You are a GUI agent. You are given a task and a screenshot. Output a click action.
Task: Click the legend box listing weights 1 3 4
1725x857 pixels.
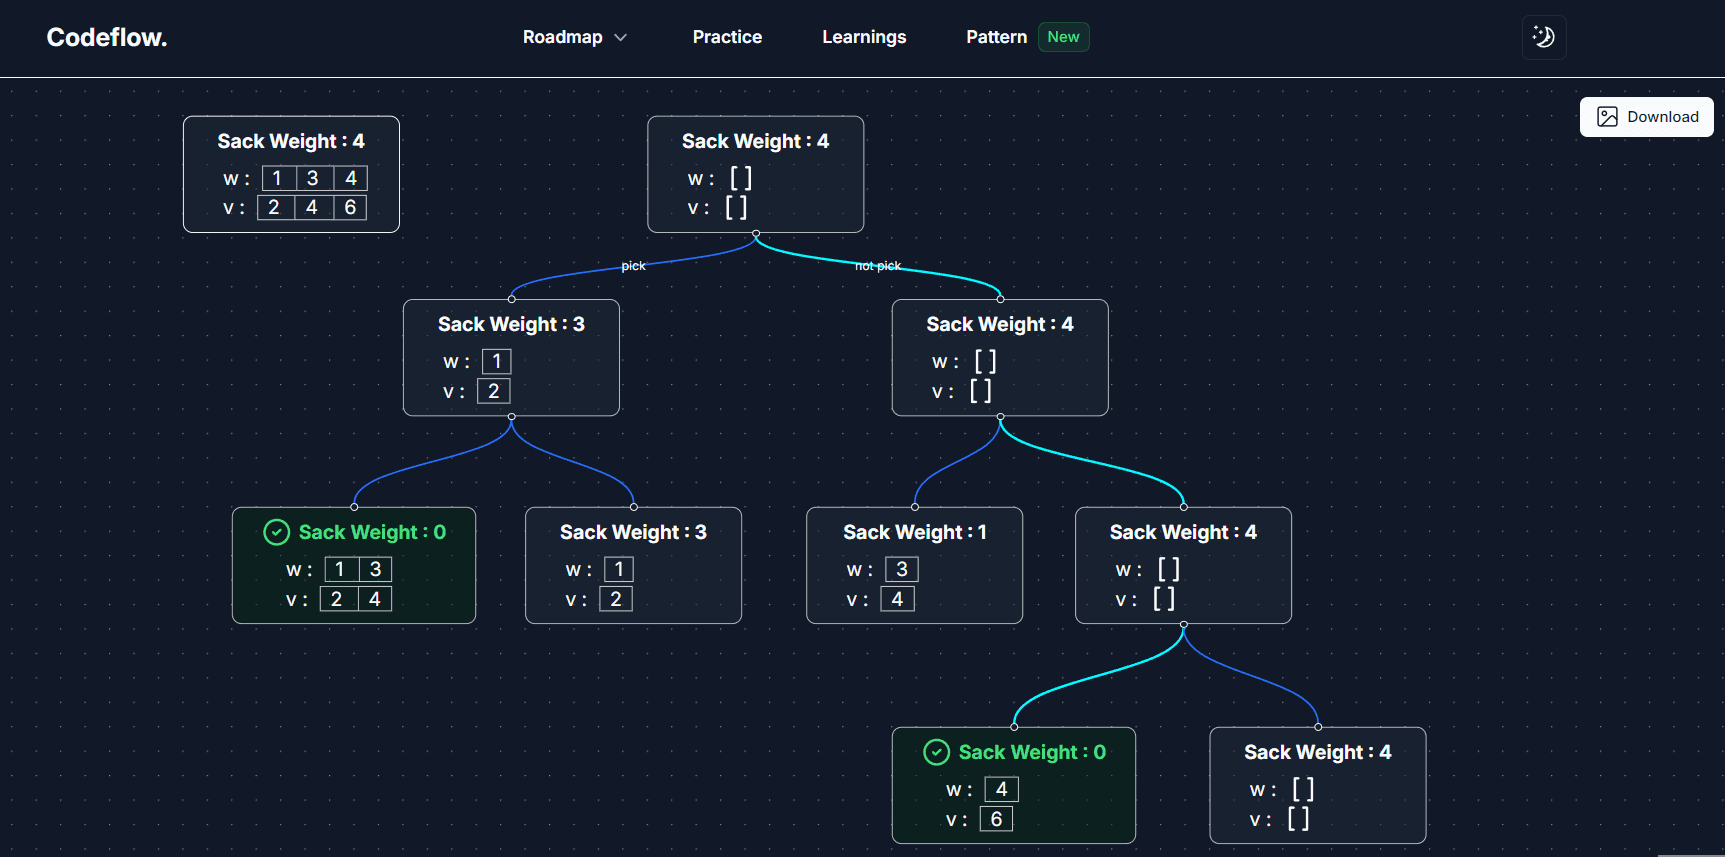tap(291, 174)
